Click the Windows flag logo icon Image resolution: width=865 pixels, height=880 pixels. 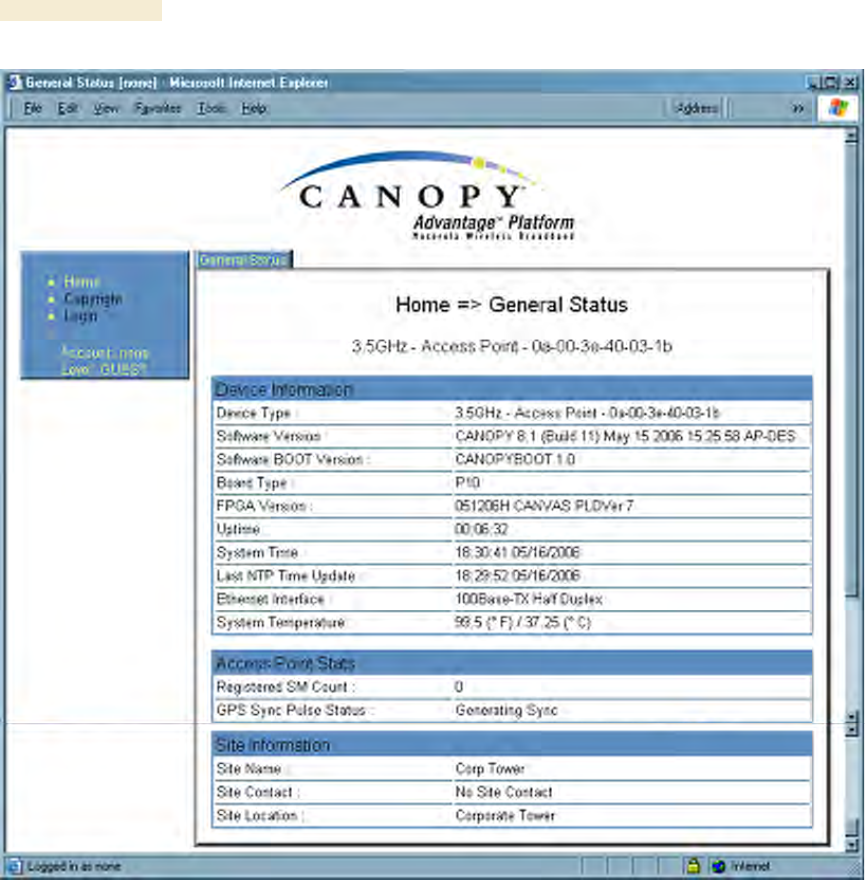(838, 108)
